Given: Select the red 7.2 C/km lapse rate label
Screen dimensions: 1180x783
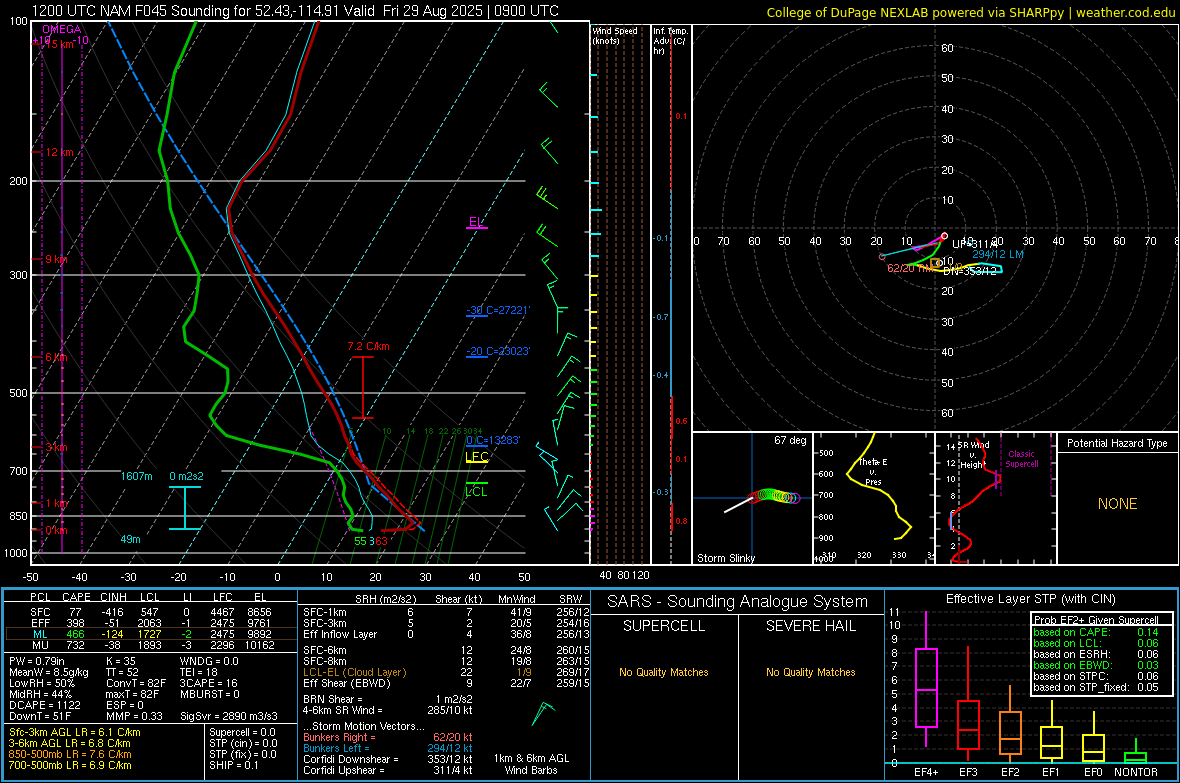Looking at the screenshot, I should coord(368,346).
